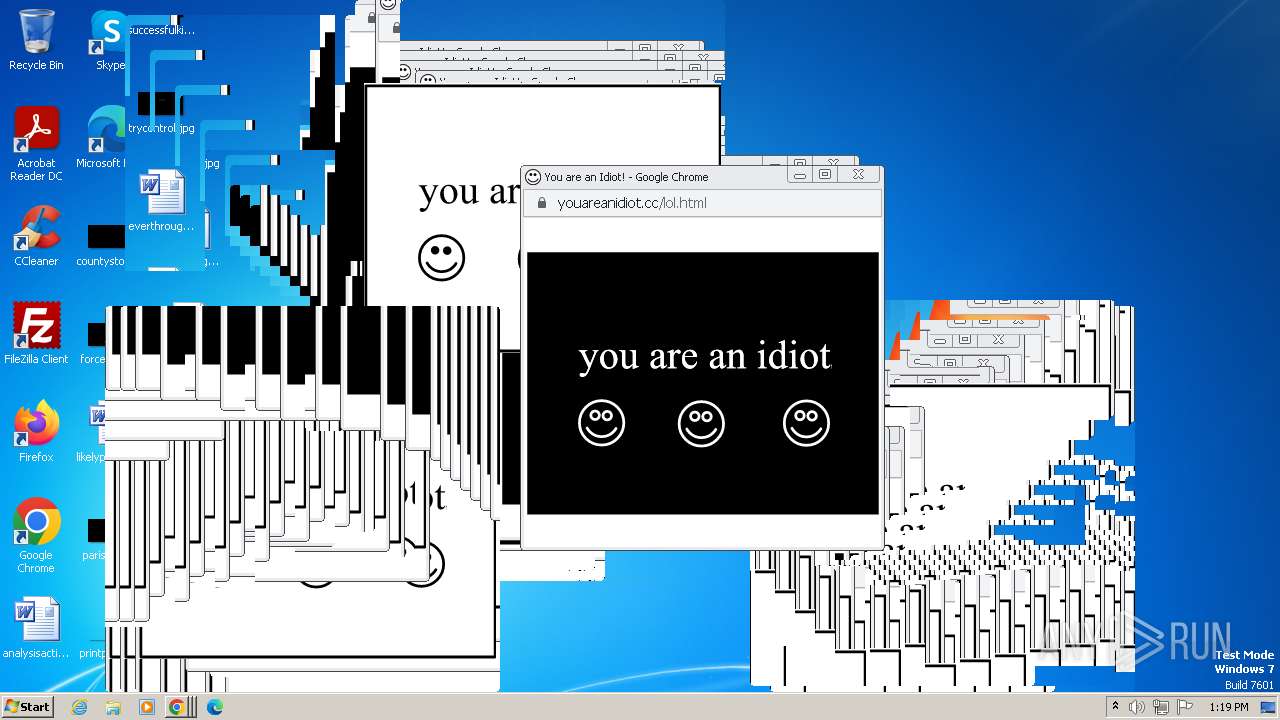
Task: Select the countysto... desktop file
Action: point(102,246)
